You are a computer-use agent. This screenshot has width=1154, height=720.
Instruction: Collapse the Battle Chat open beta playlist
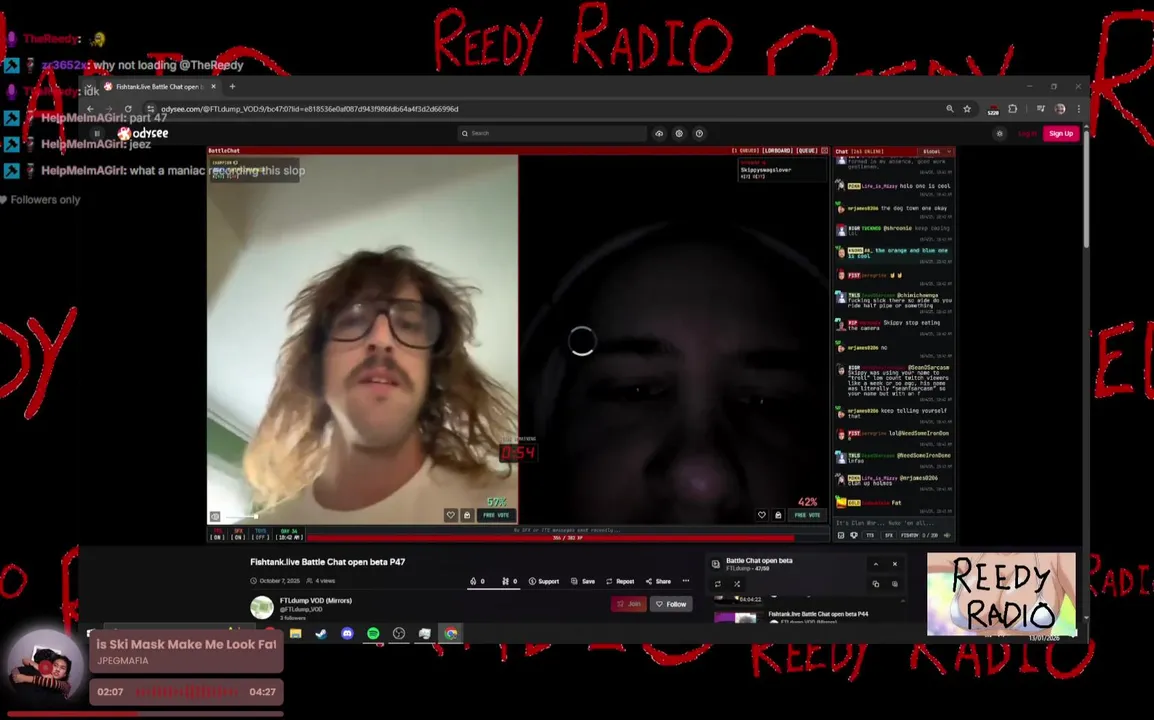click(x=876, y=564)
